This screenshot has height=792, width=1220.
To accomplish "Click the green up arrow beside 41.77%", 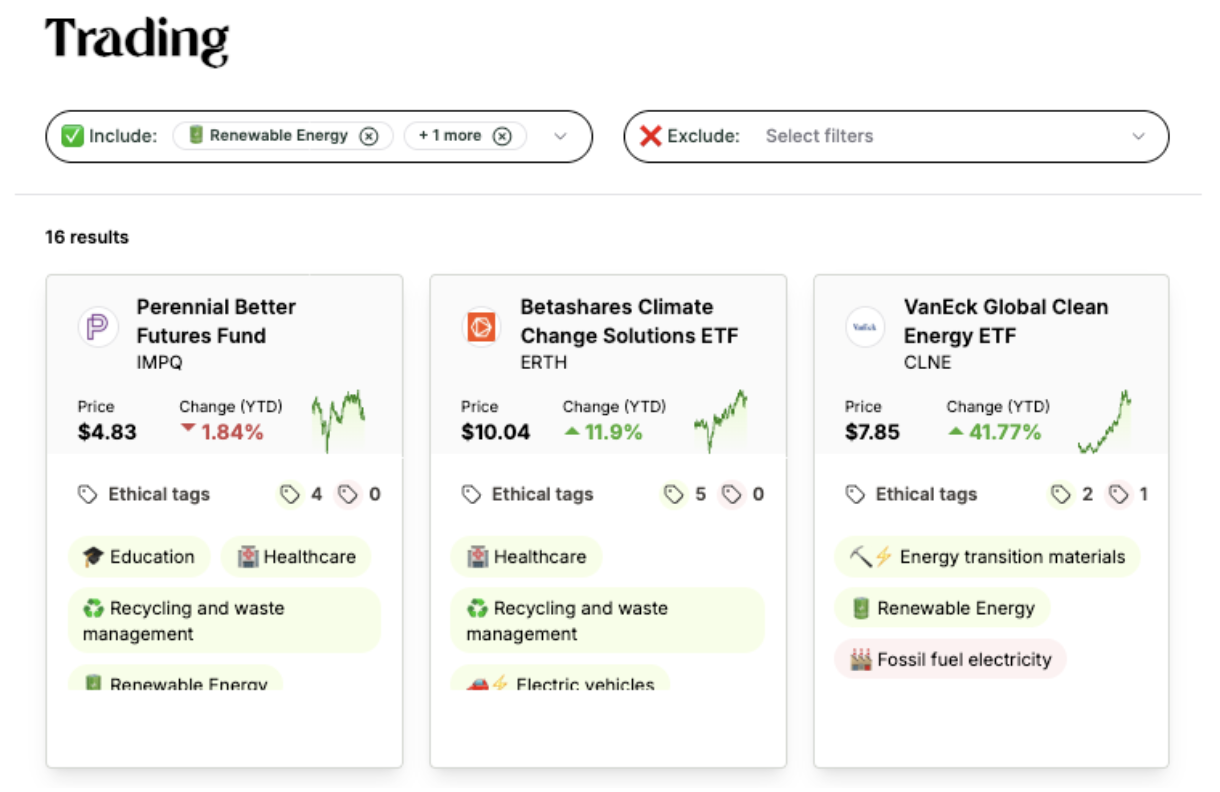I will click(956, 432).
